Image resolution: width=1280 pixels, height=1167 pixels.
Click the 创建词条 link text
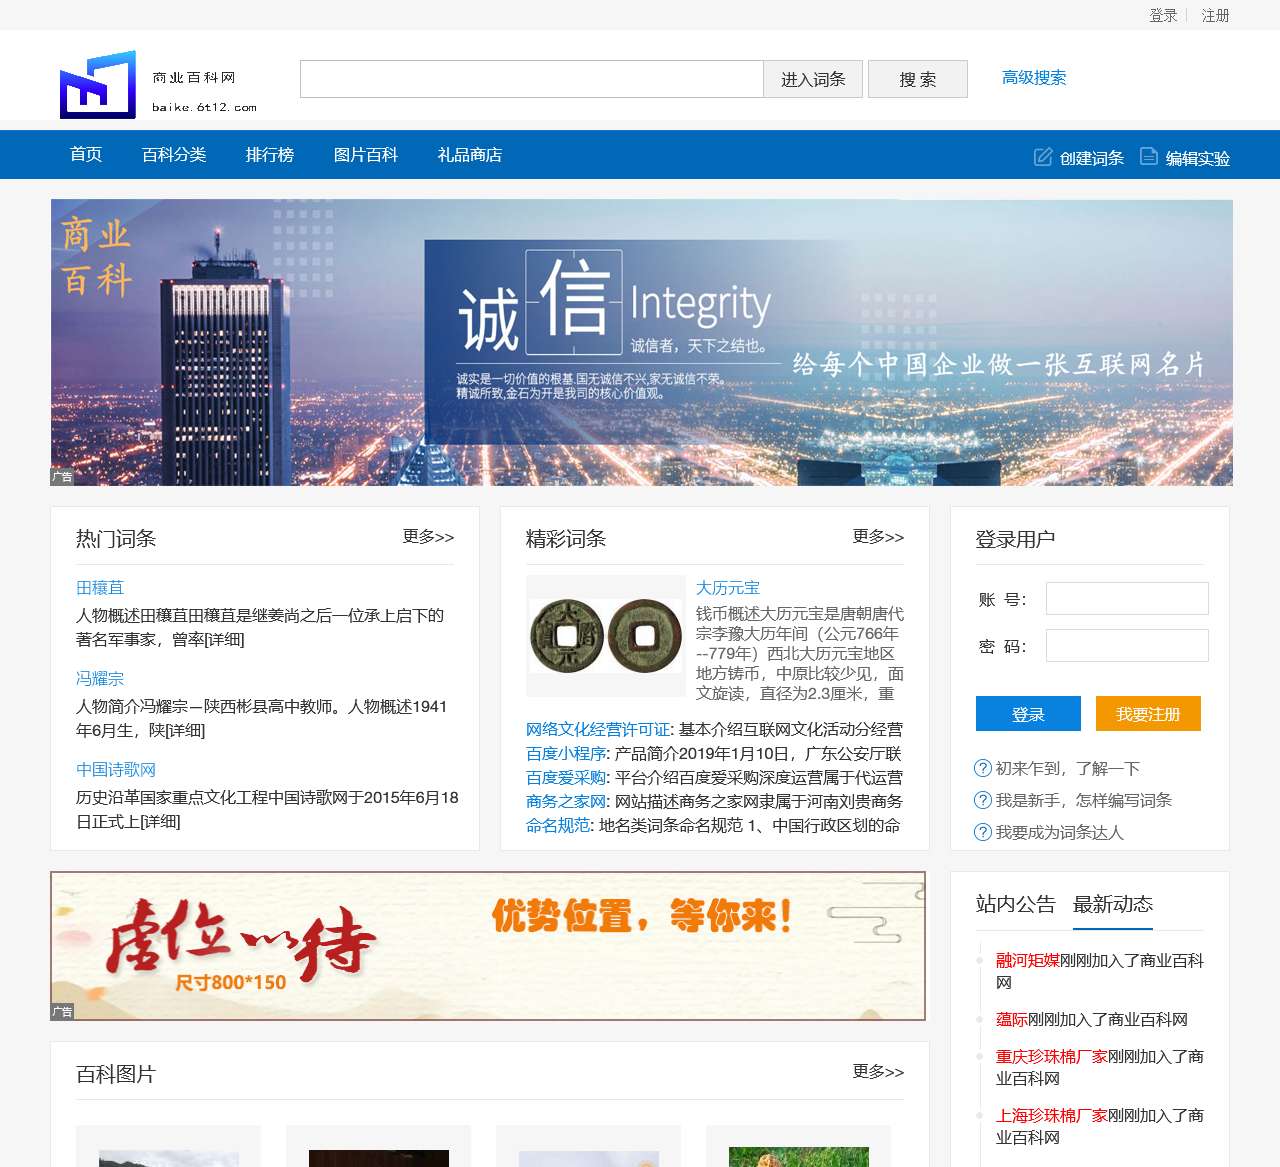(1092, 158)
